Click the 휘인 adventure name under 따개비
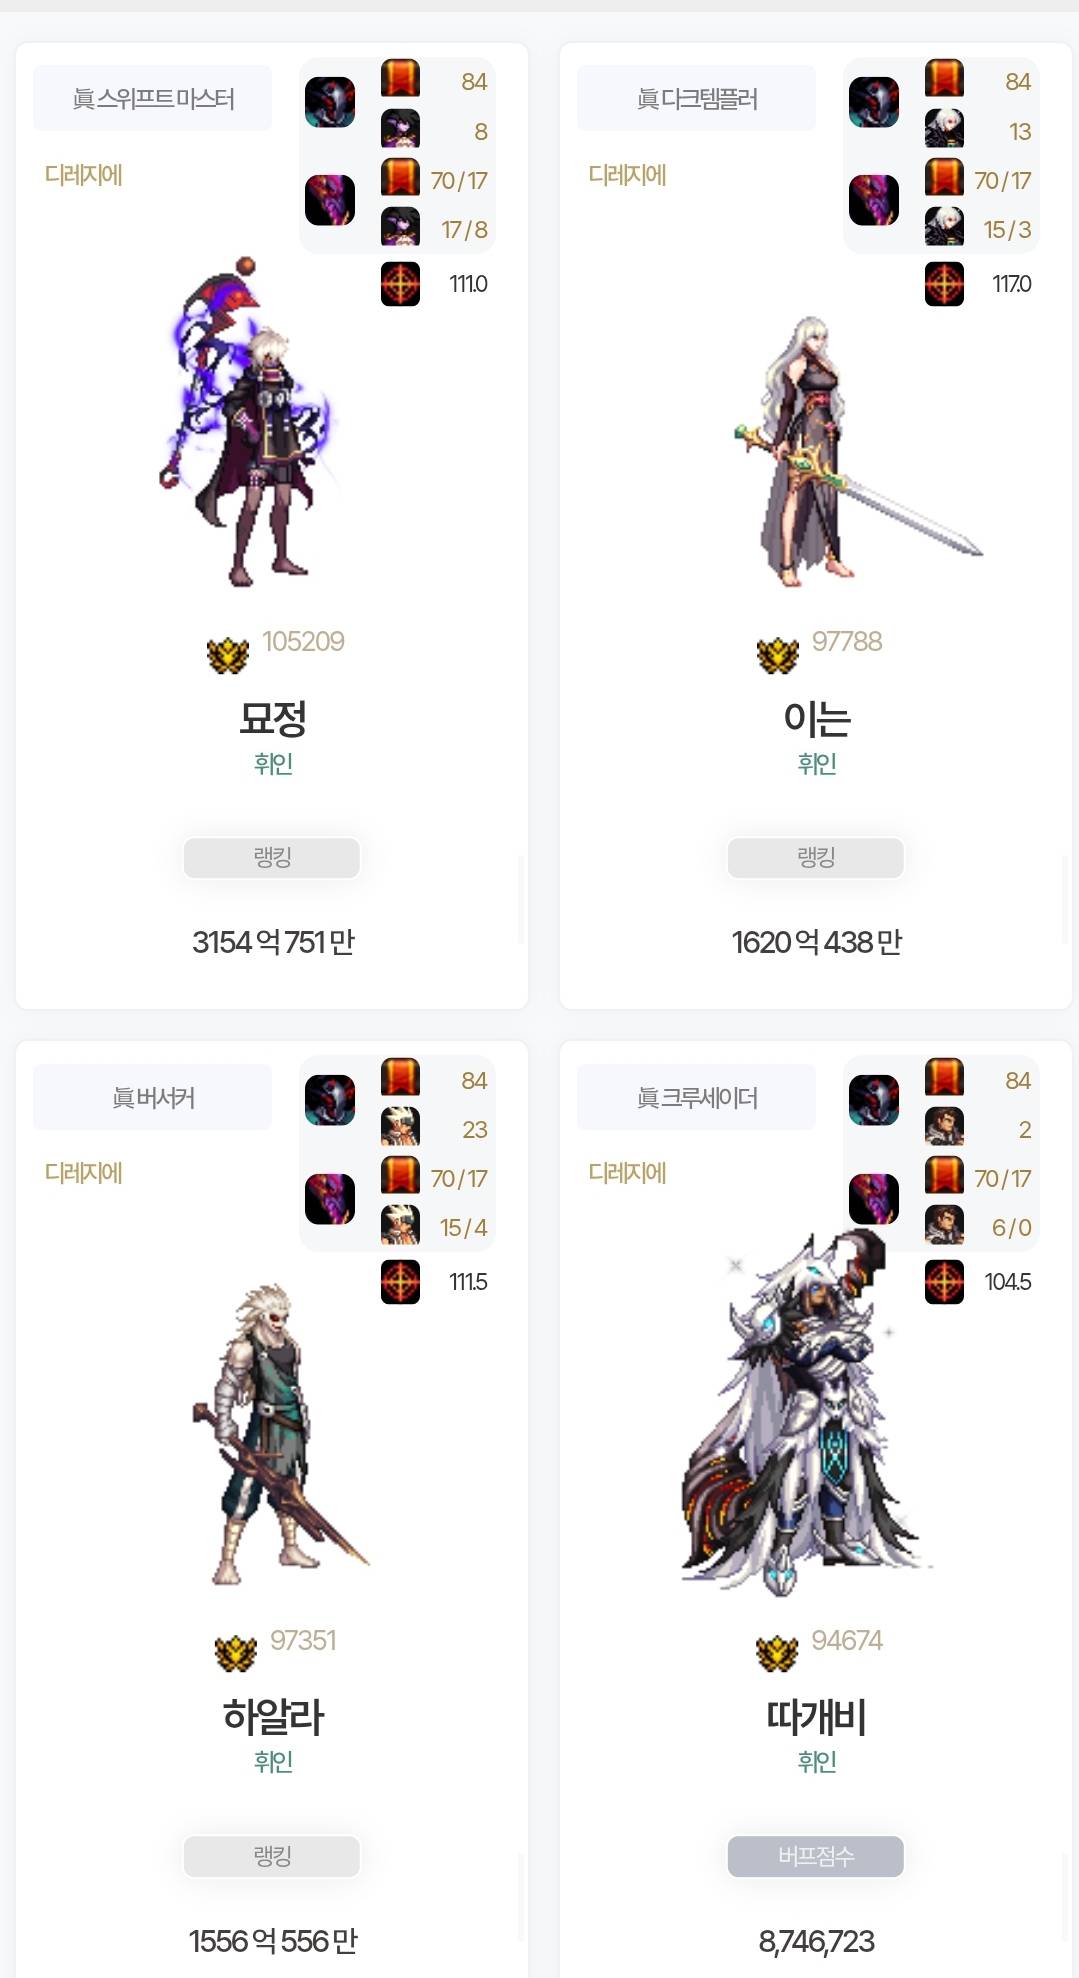This screenshot has width=1079, height=1978. click(817, 1761)
